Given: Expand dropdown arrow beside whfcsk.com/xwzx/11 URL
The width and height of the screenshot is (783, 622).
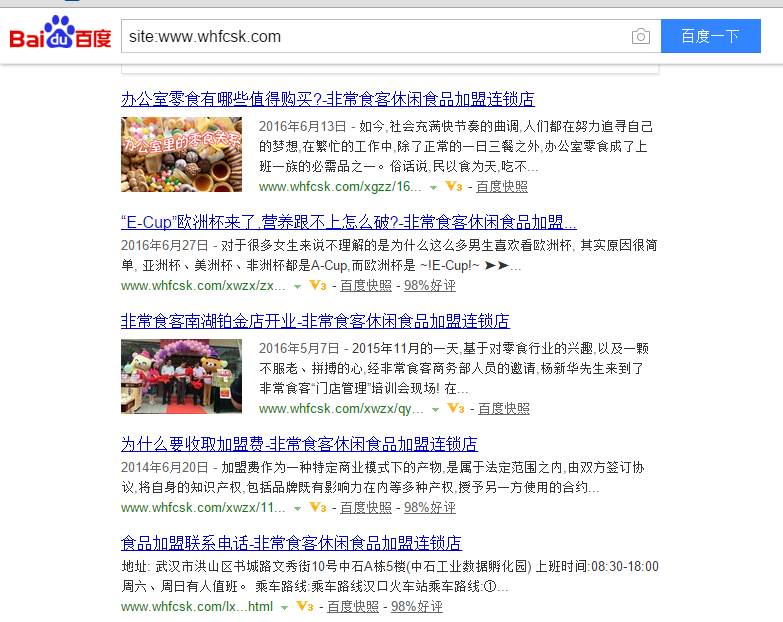Looking at the screenshot, I should pyautogui.click(x=298, y=509).
